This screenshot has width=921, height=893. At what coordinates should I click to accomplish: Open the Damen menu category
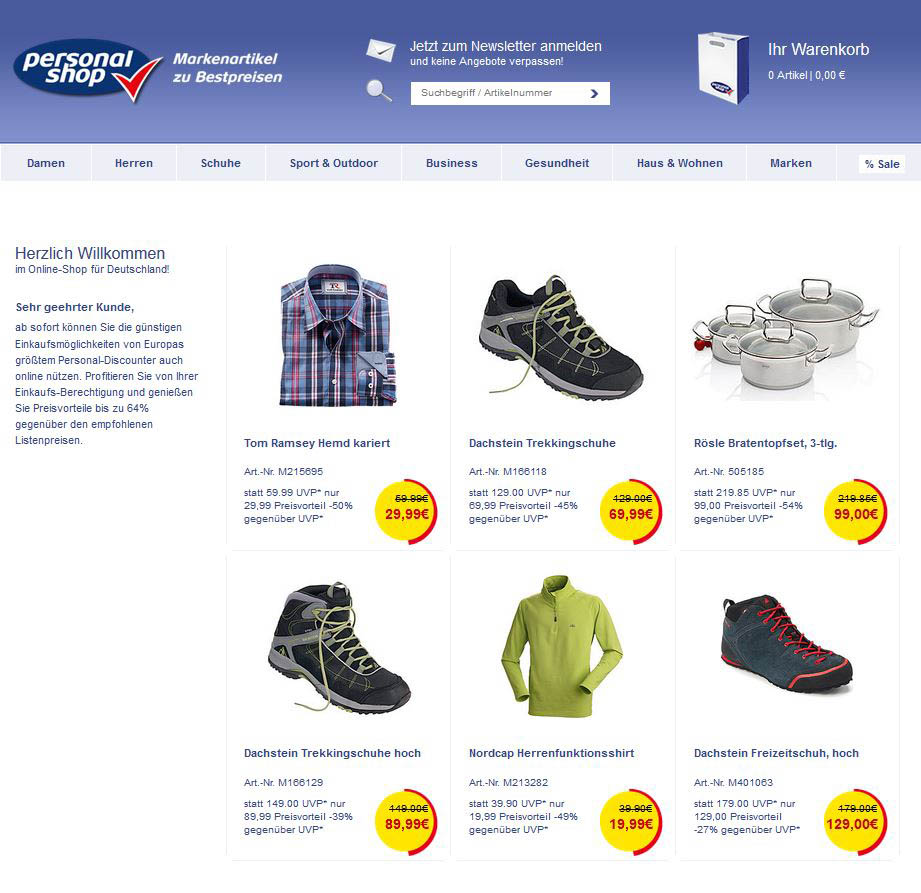click(x=46, y=163)
